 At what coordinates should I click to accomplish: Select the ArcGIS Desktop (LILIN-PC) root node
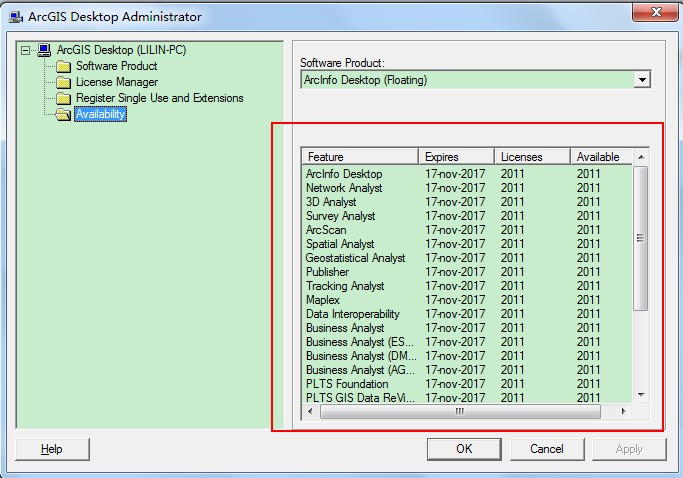122,50
